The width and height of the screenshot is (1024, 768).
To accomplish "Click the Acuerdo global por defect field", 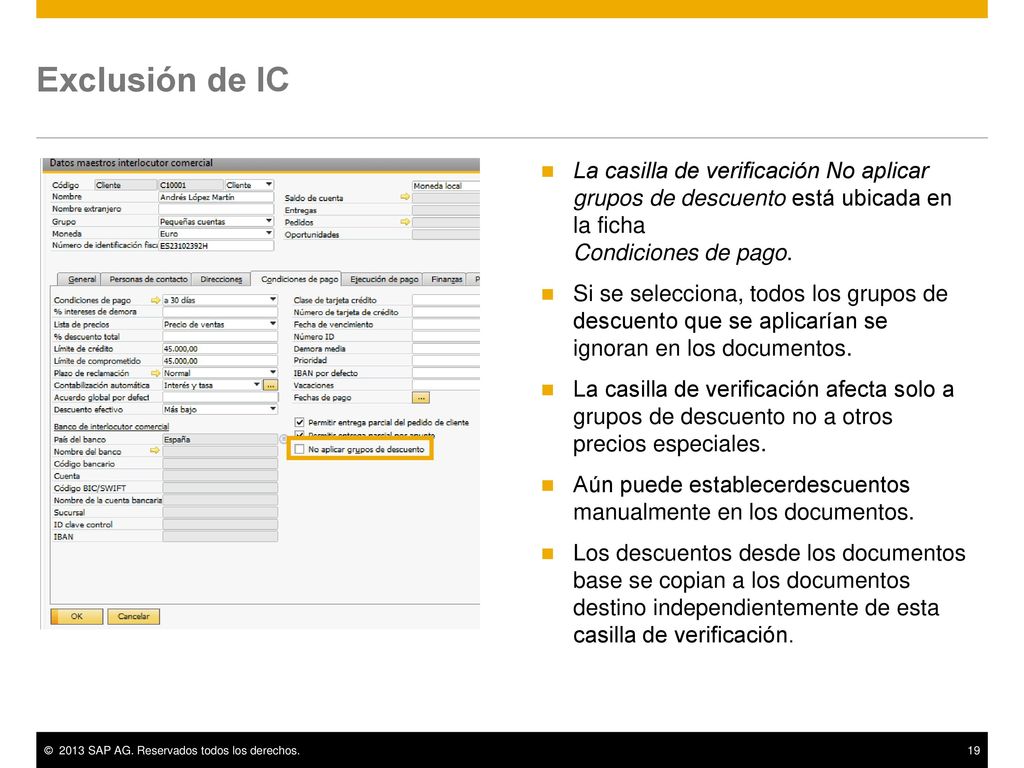I will (220, 397).
